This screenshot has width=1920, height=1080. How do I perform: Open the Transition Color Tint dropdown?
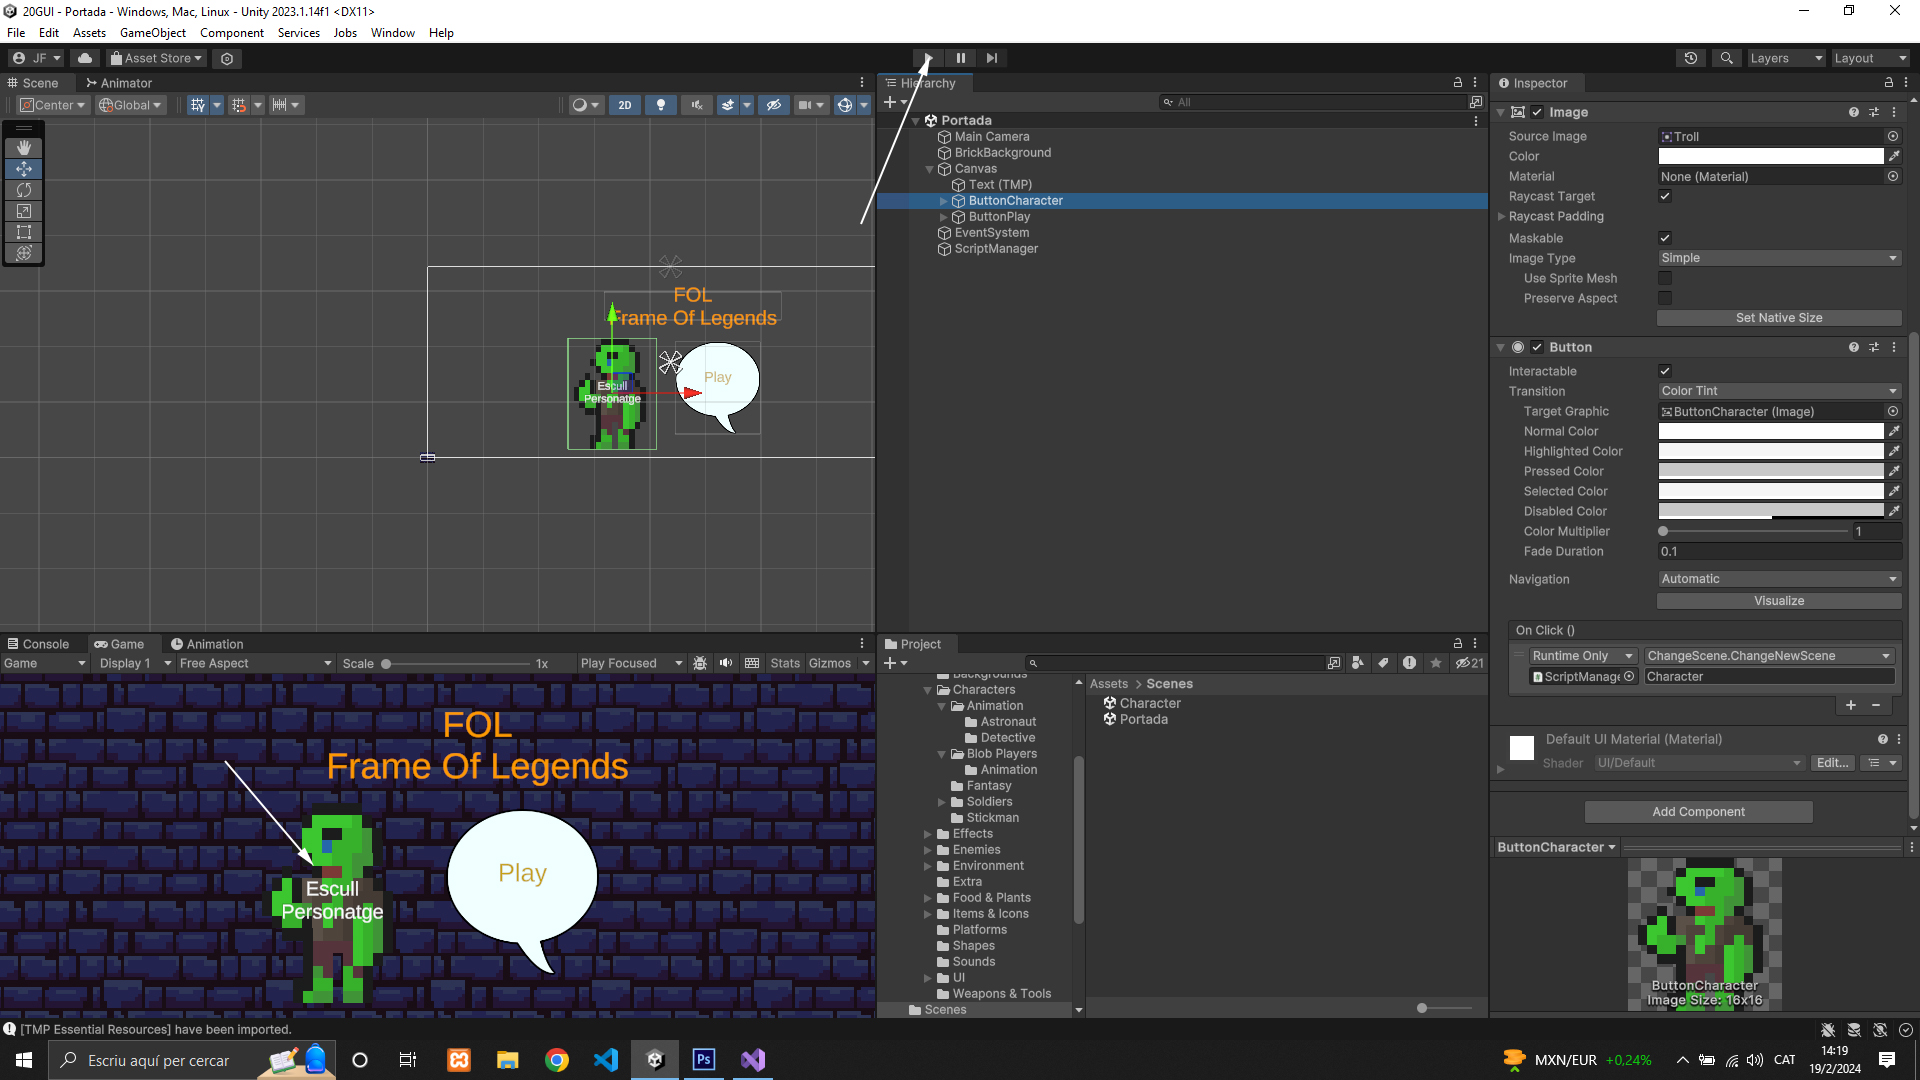click(1778, 391)
